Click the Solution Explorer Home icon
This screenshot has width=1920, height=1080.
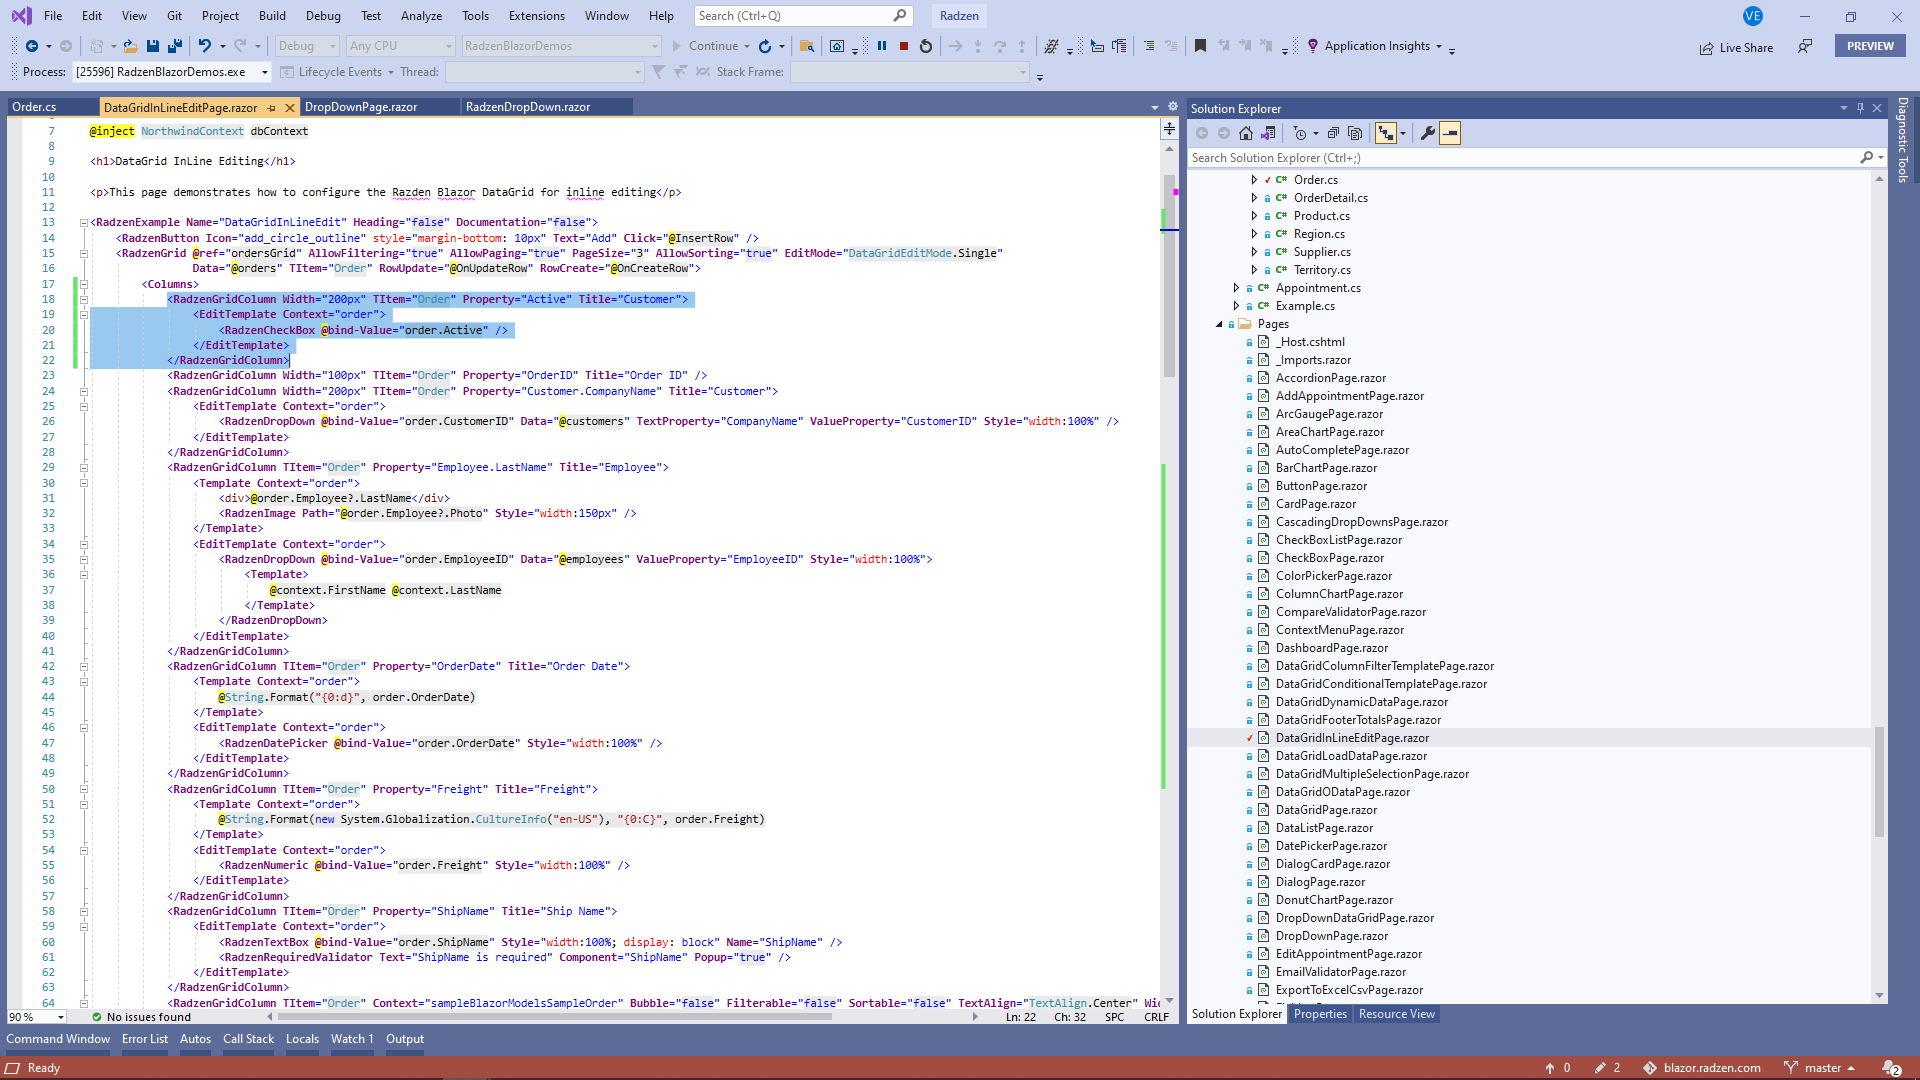coord(1246,133)
